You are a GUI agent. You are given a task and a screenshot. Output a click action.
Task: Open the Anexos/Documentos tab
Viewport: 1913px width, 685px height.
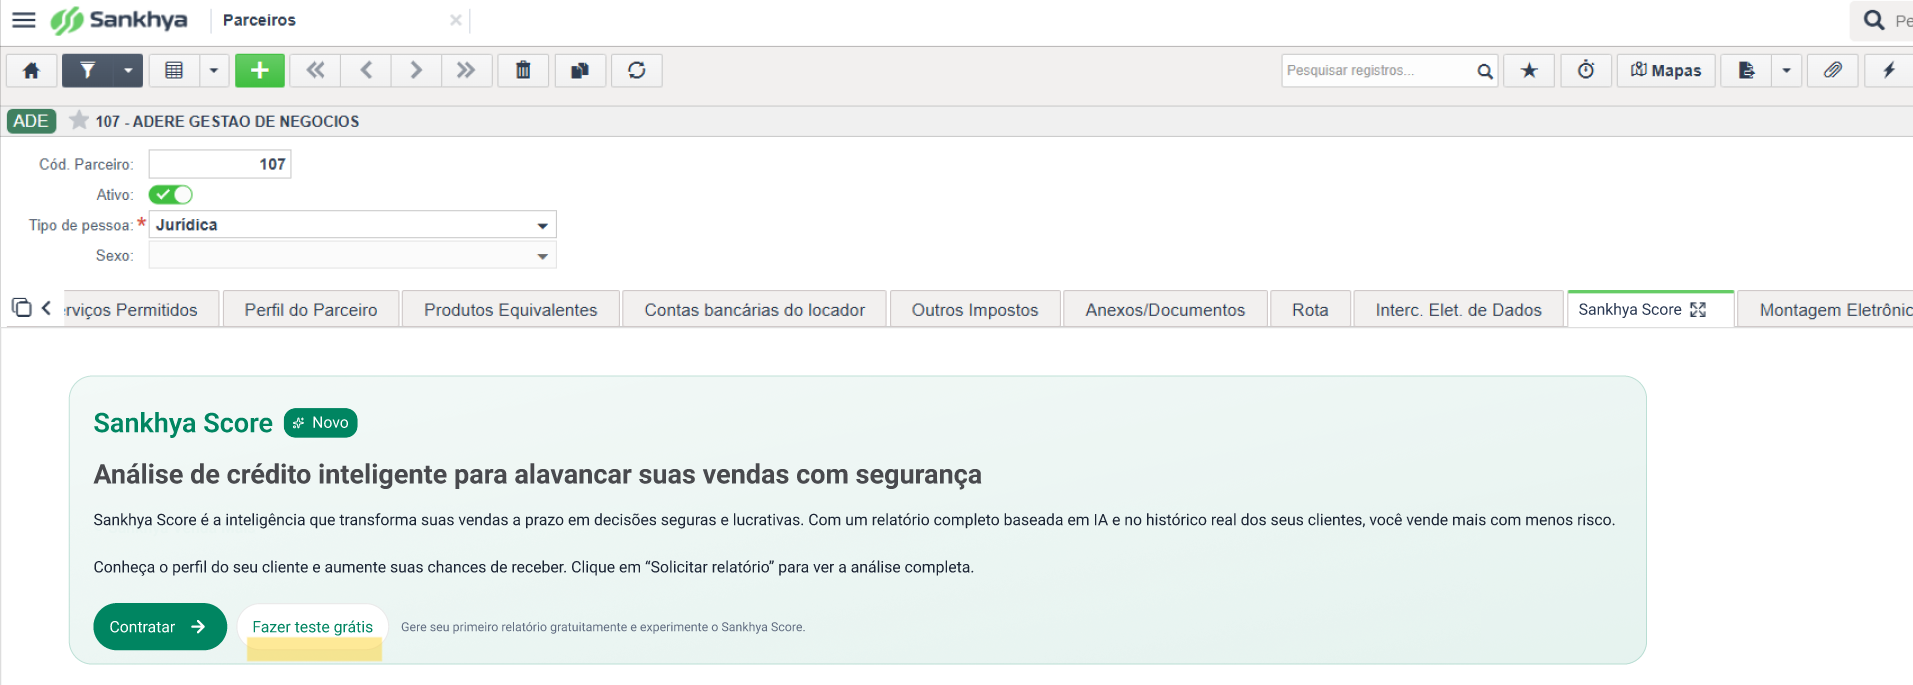click(1165, 310)
